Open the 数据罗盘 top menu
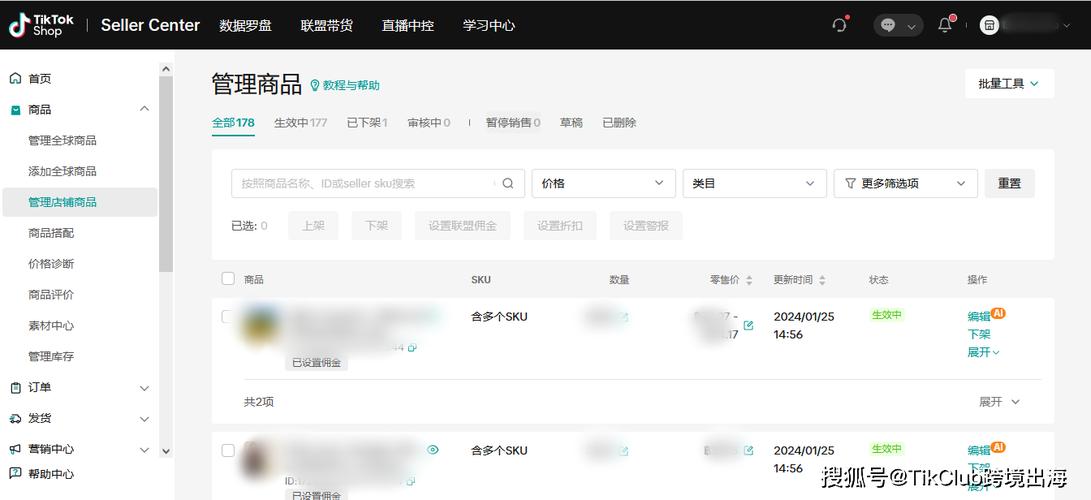Screen dimensions: 1091x500 246,25
